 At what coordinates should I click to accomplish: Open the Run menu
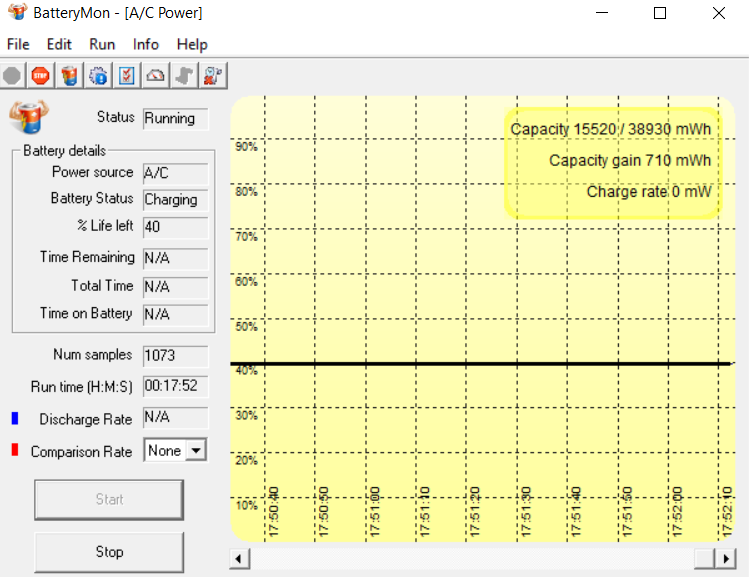point(102,44)
